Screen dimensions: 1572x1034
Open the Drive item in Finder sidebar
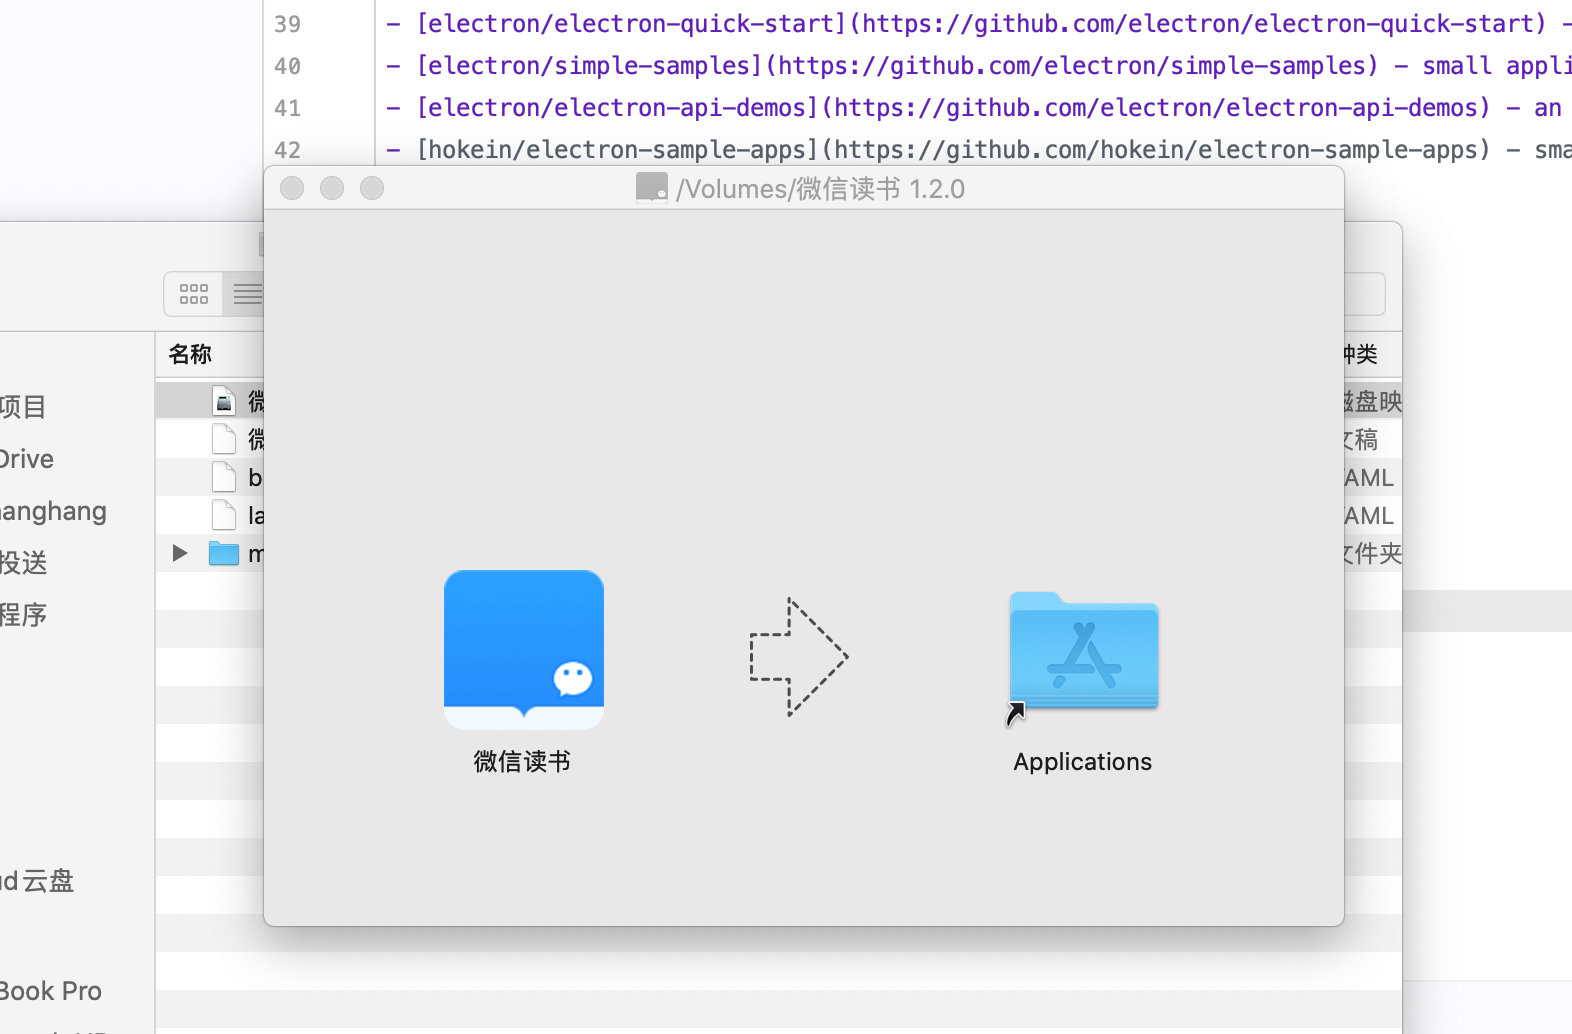pos(27,459)
